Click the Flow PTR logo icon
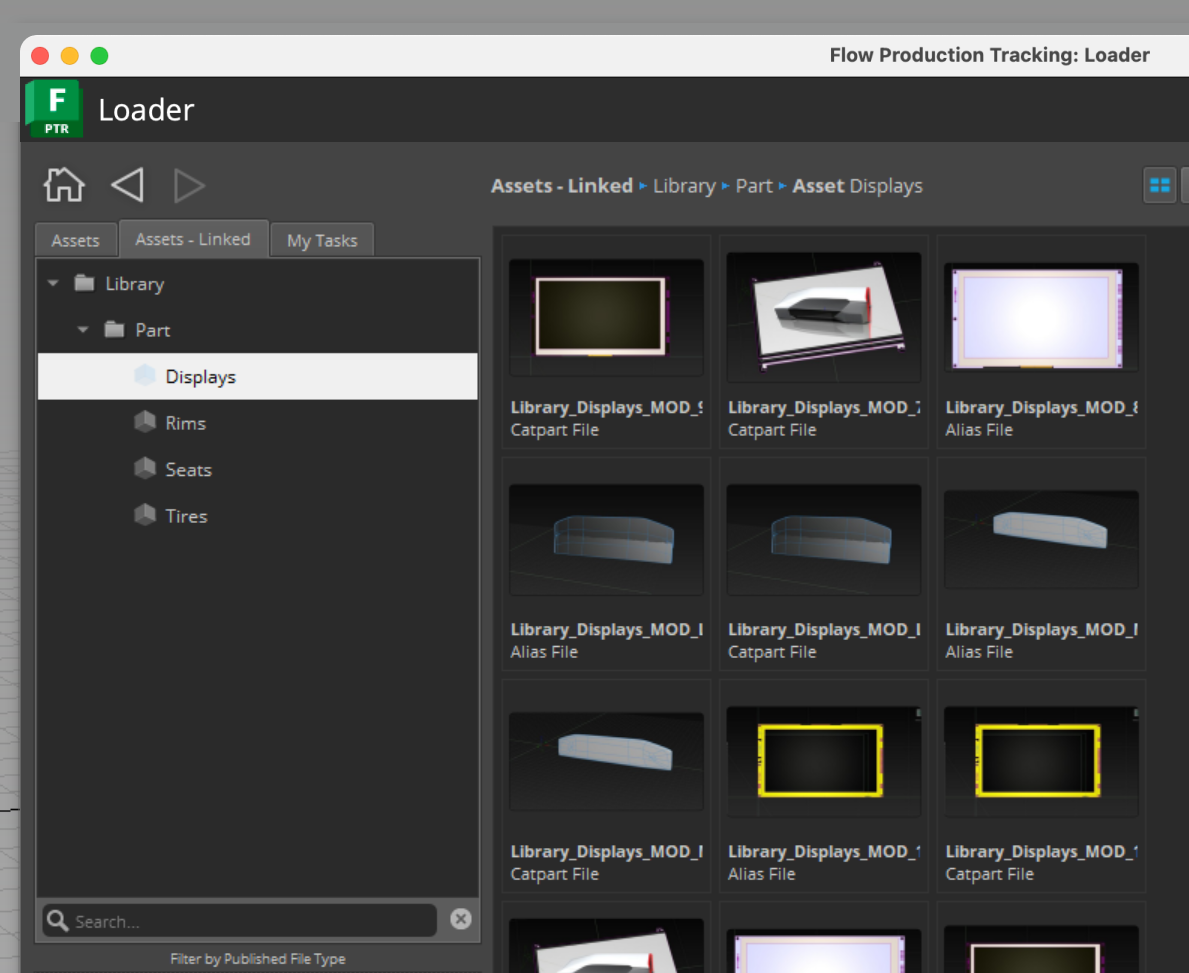The image size is (1189, 973). pyautogui.click(x=53, y=108)
